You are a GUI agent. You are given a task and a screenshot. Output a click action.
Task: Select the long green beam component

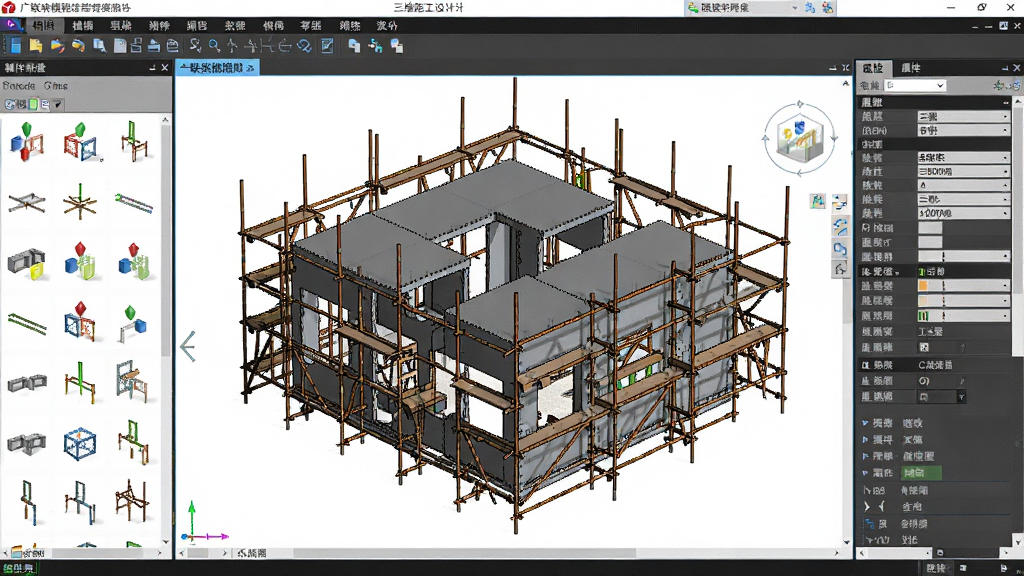(27, 323)
